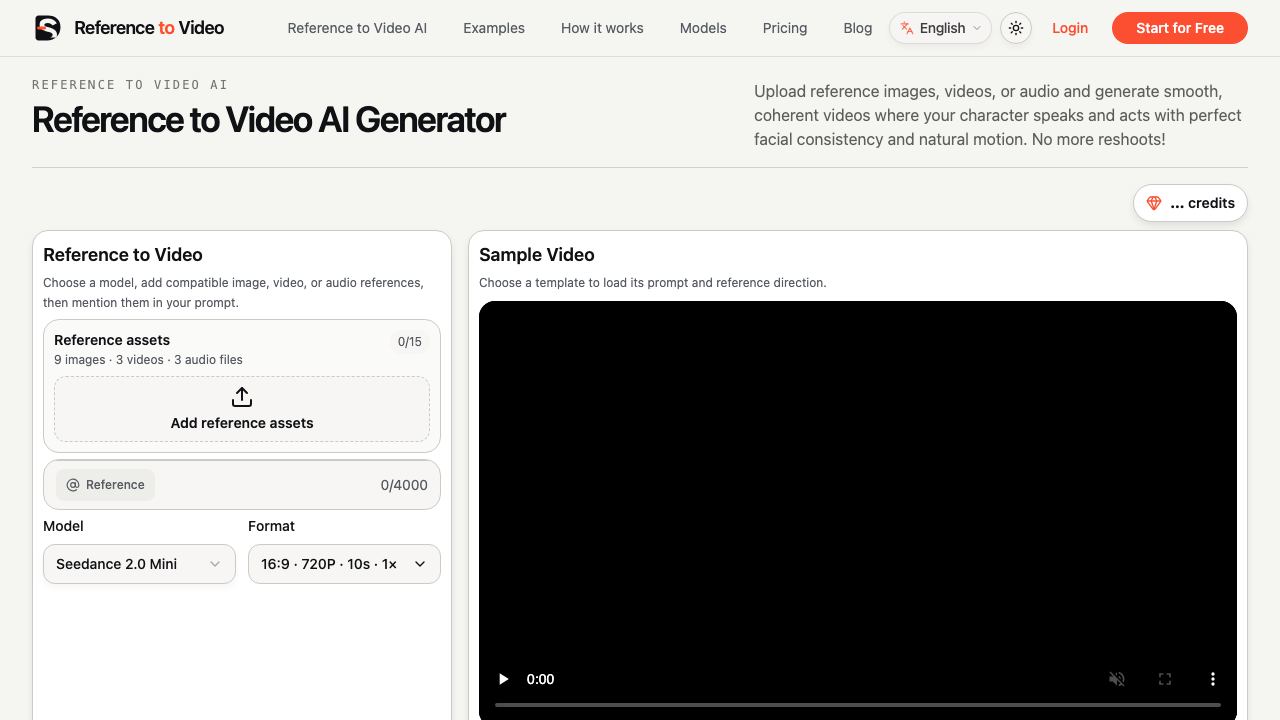Click the translate icon beside English
Screen dimensions: 1280x720
click(907, 28)
